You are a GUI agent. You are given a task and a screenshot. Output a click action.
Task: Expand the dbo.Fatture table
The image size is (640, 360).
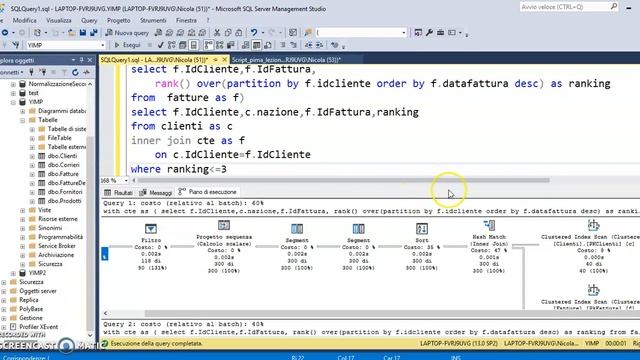click(32, 174)
